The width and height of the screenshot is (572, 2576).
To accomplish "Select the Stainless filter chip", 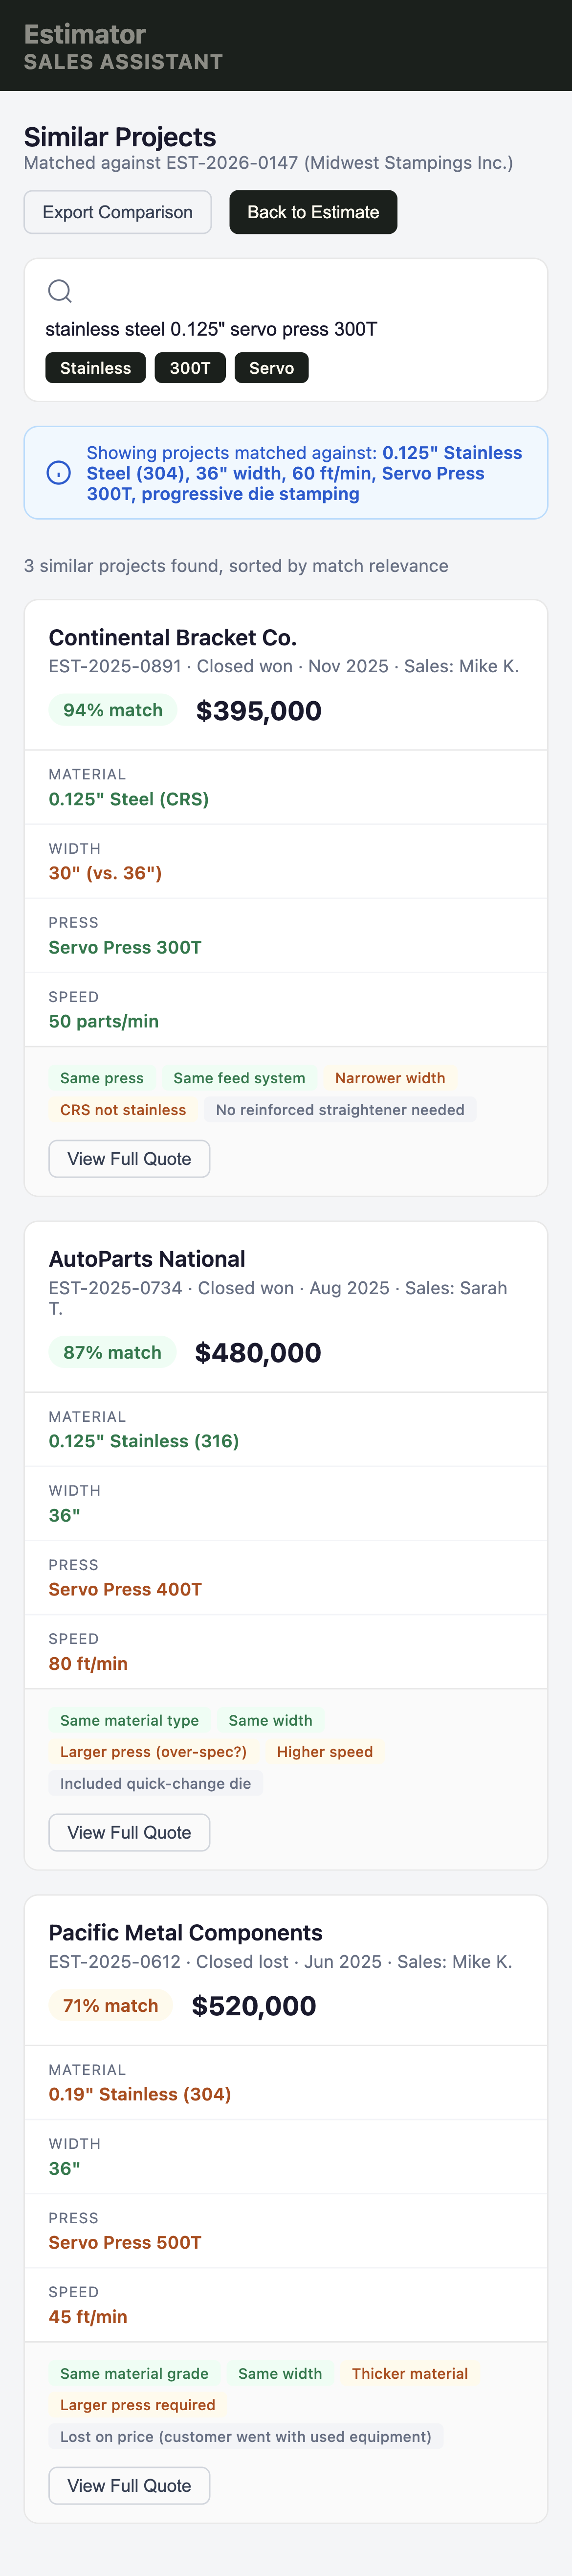I will coord(95,368).
